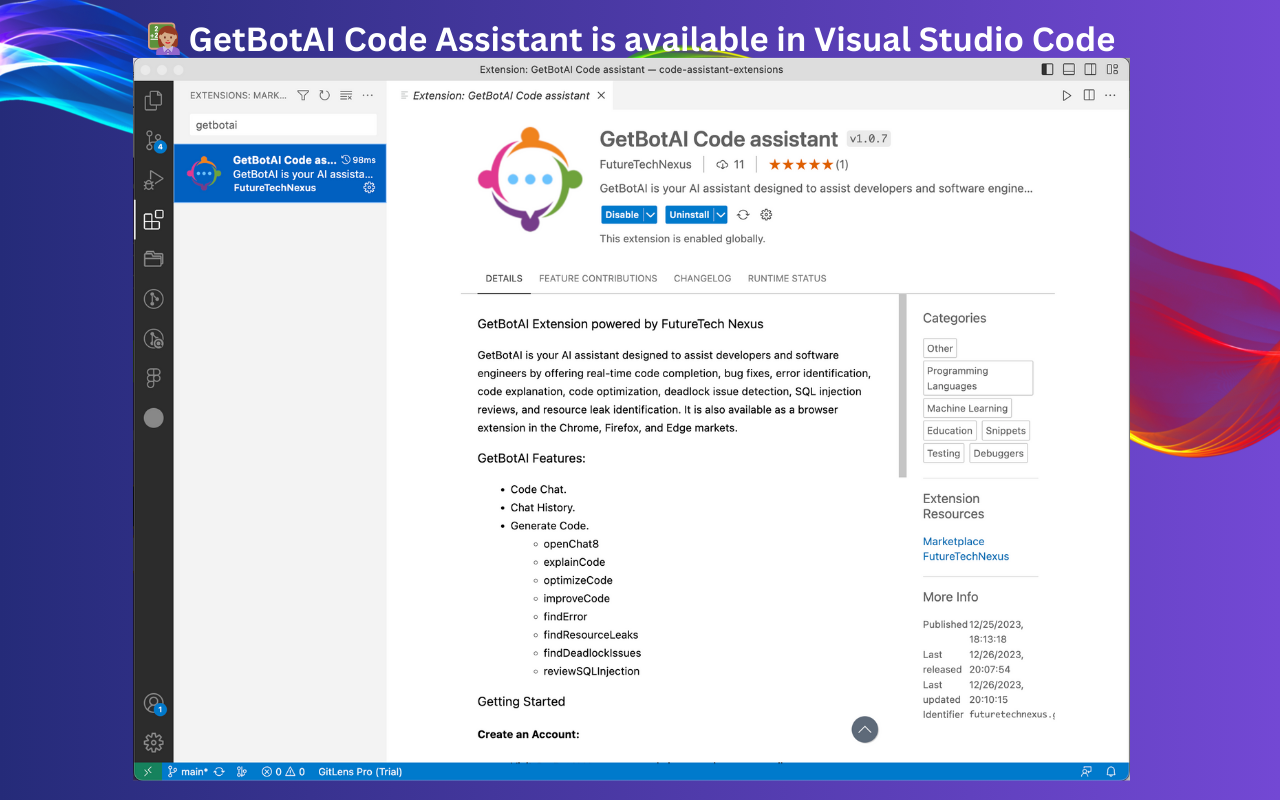Click the v1.0.7 version badge
This screenshot has width=1280, height=800.
click(868, 139)
